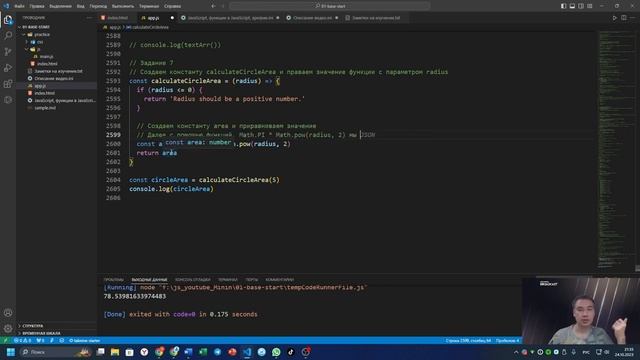This screenshot has height=360, width=640.
Task: Click the output value 78.53981633974483
Action: pos(135,296)
